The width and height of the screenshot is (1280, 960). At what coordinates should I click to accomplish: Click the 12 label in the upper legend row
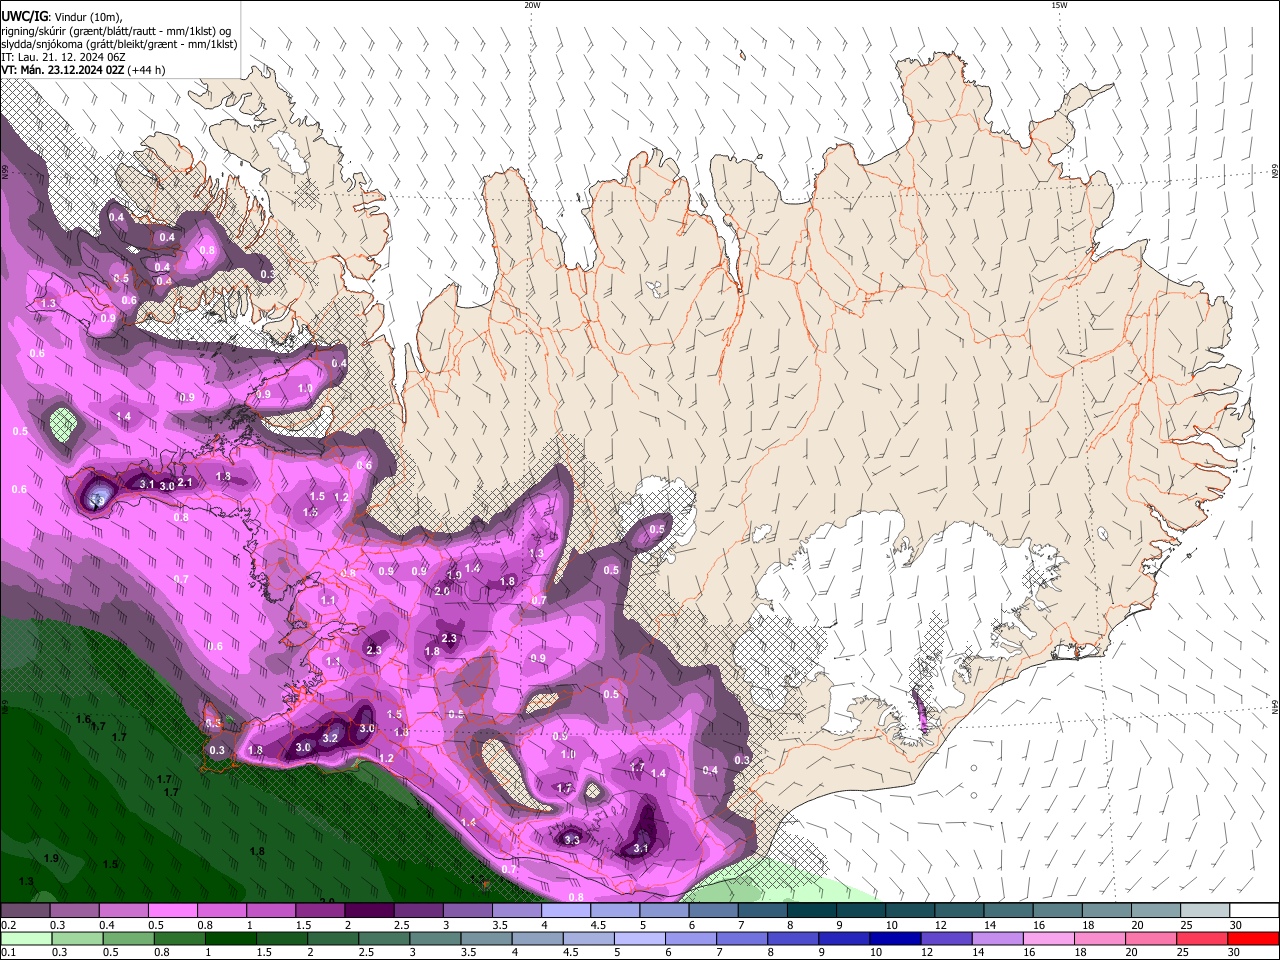[940, 925]
